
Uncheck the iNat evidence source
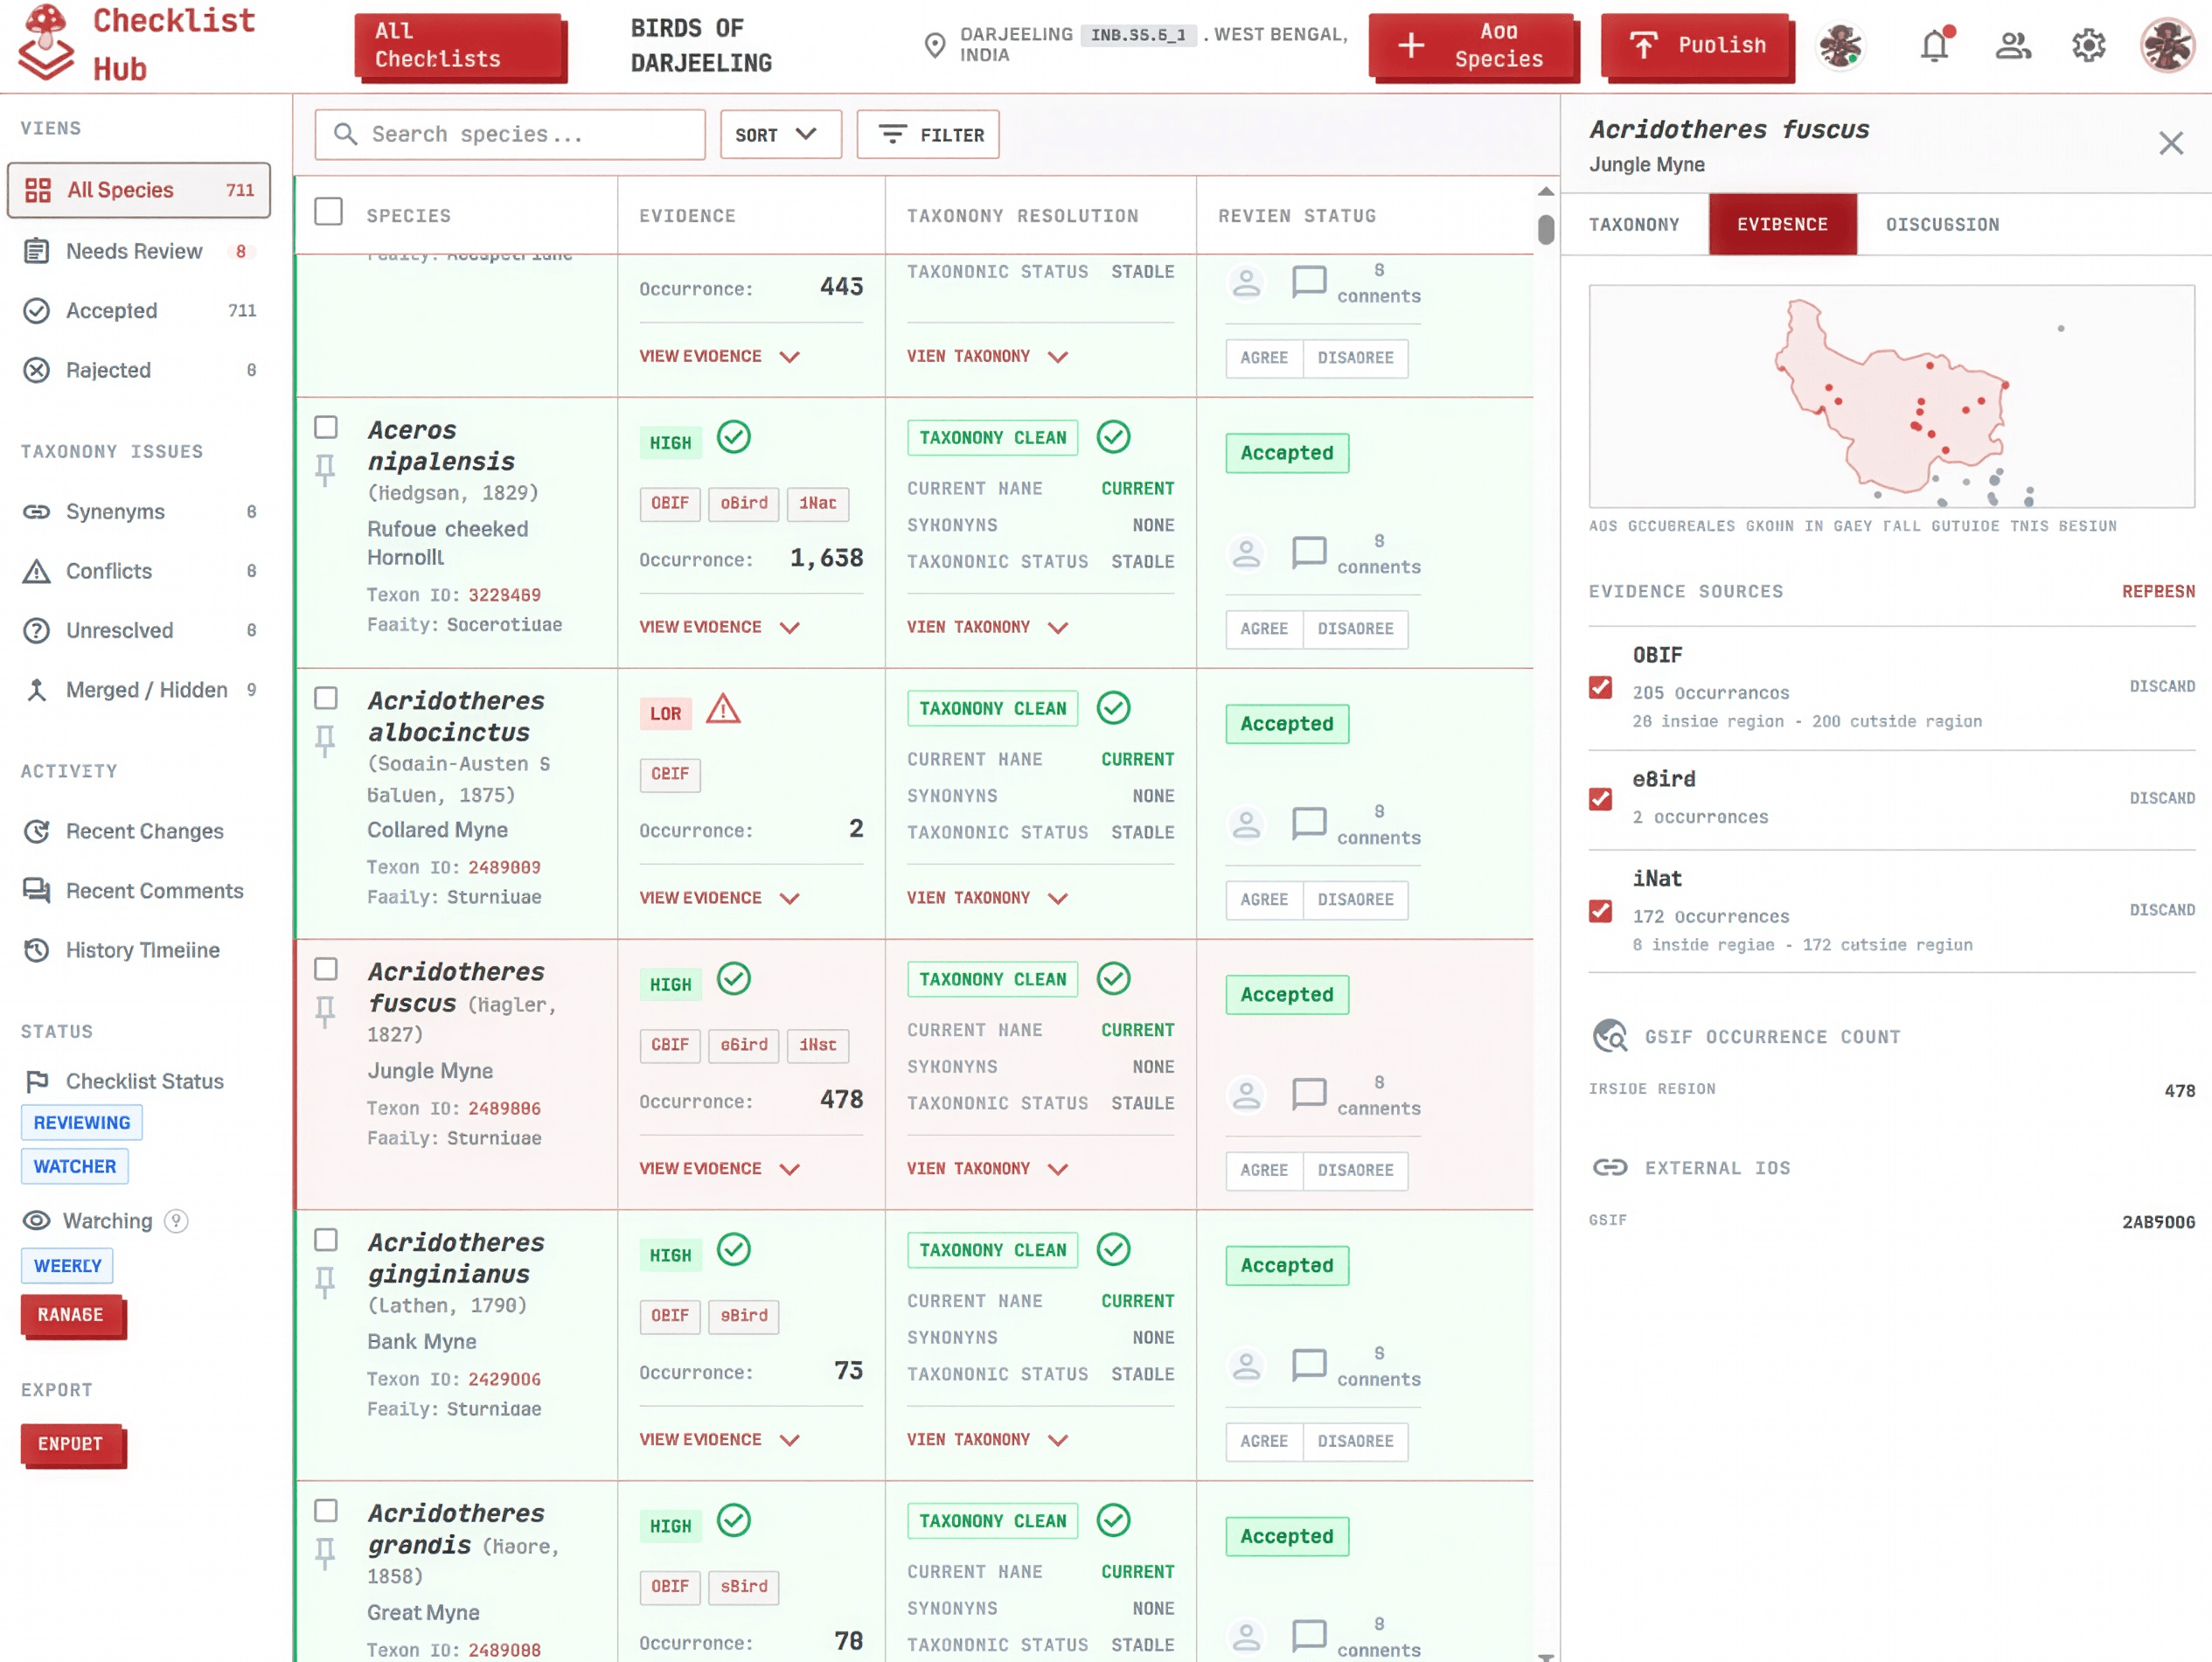click(x=1600, y=911)
